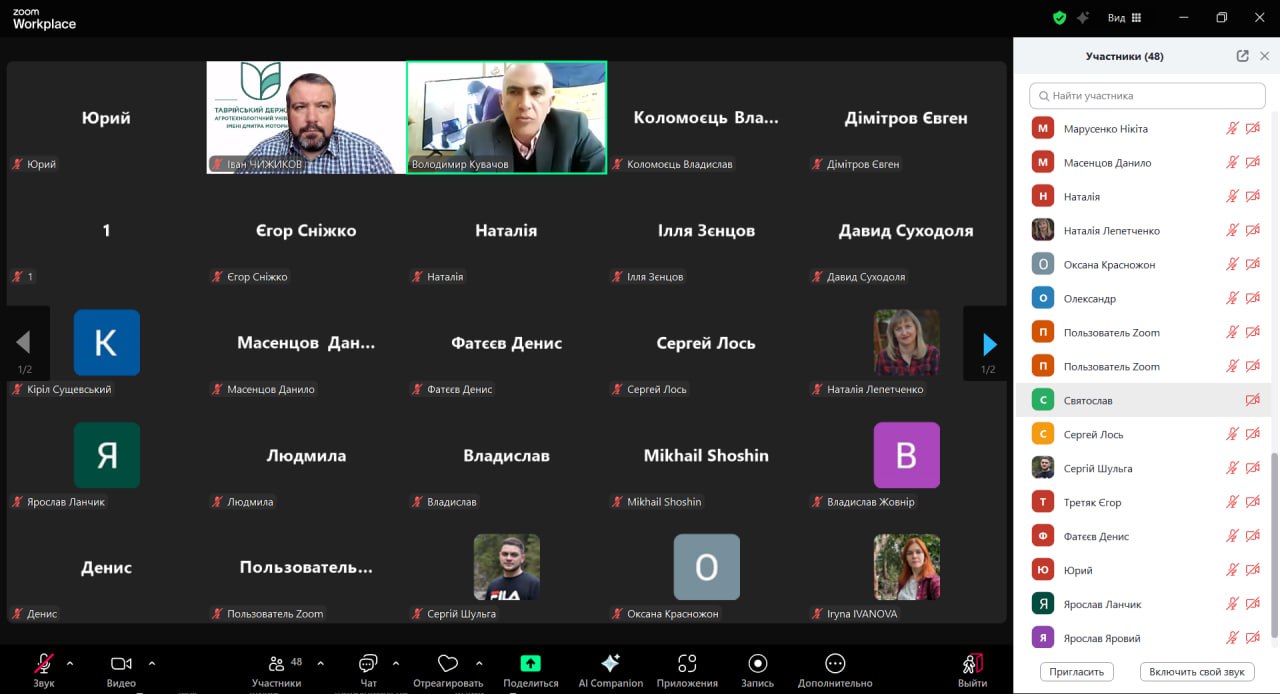
Task: Click video-off icon for Наталія Лепетченко row
Action: pyautogui.click(x=1253, y=231)
